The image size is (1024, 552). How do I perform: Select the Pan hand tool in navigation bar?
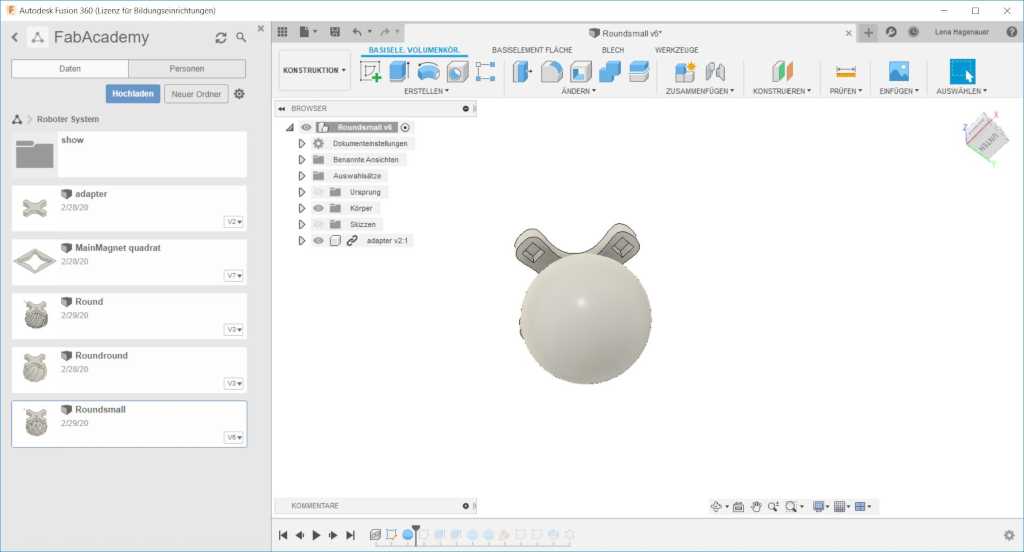(x=757, y=507)
